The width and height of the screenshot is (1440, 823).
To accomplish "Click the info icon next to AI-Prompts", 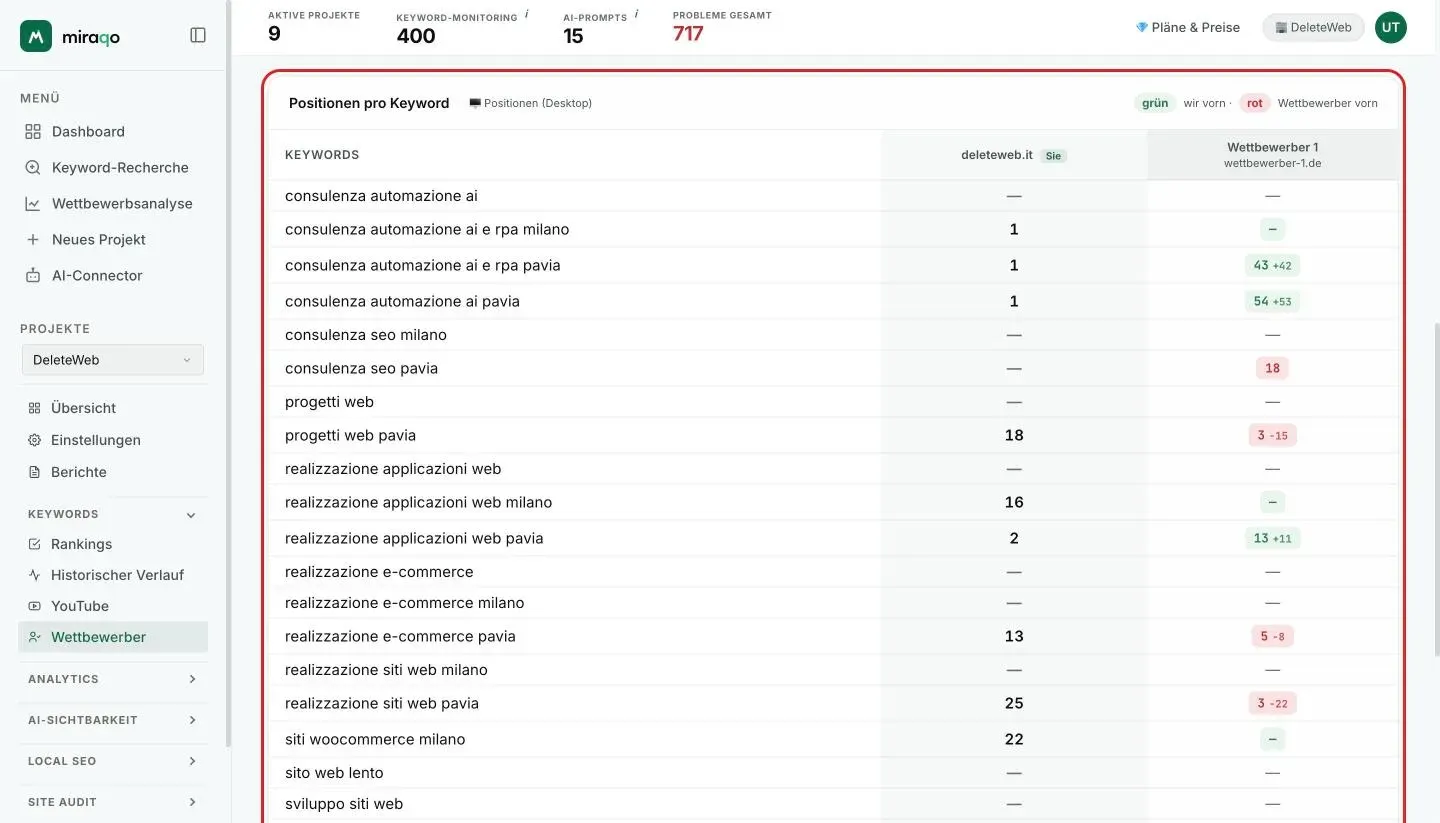I will tap(637, 15).
